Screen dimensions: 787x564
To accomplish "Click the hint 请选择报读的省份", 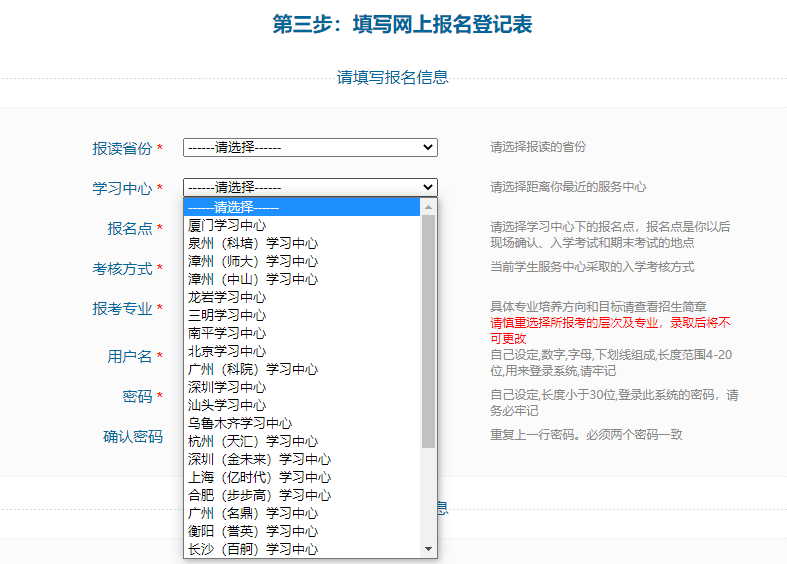I will (538, 147).
